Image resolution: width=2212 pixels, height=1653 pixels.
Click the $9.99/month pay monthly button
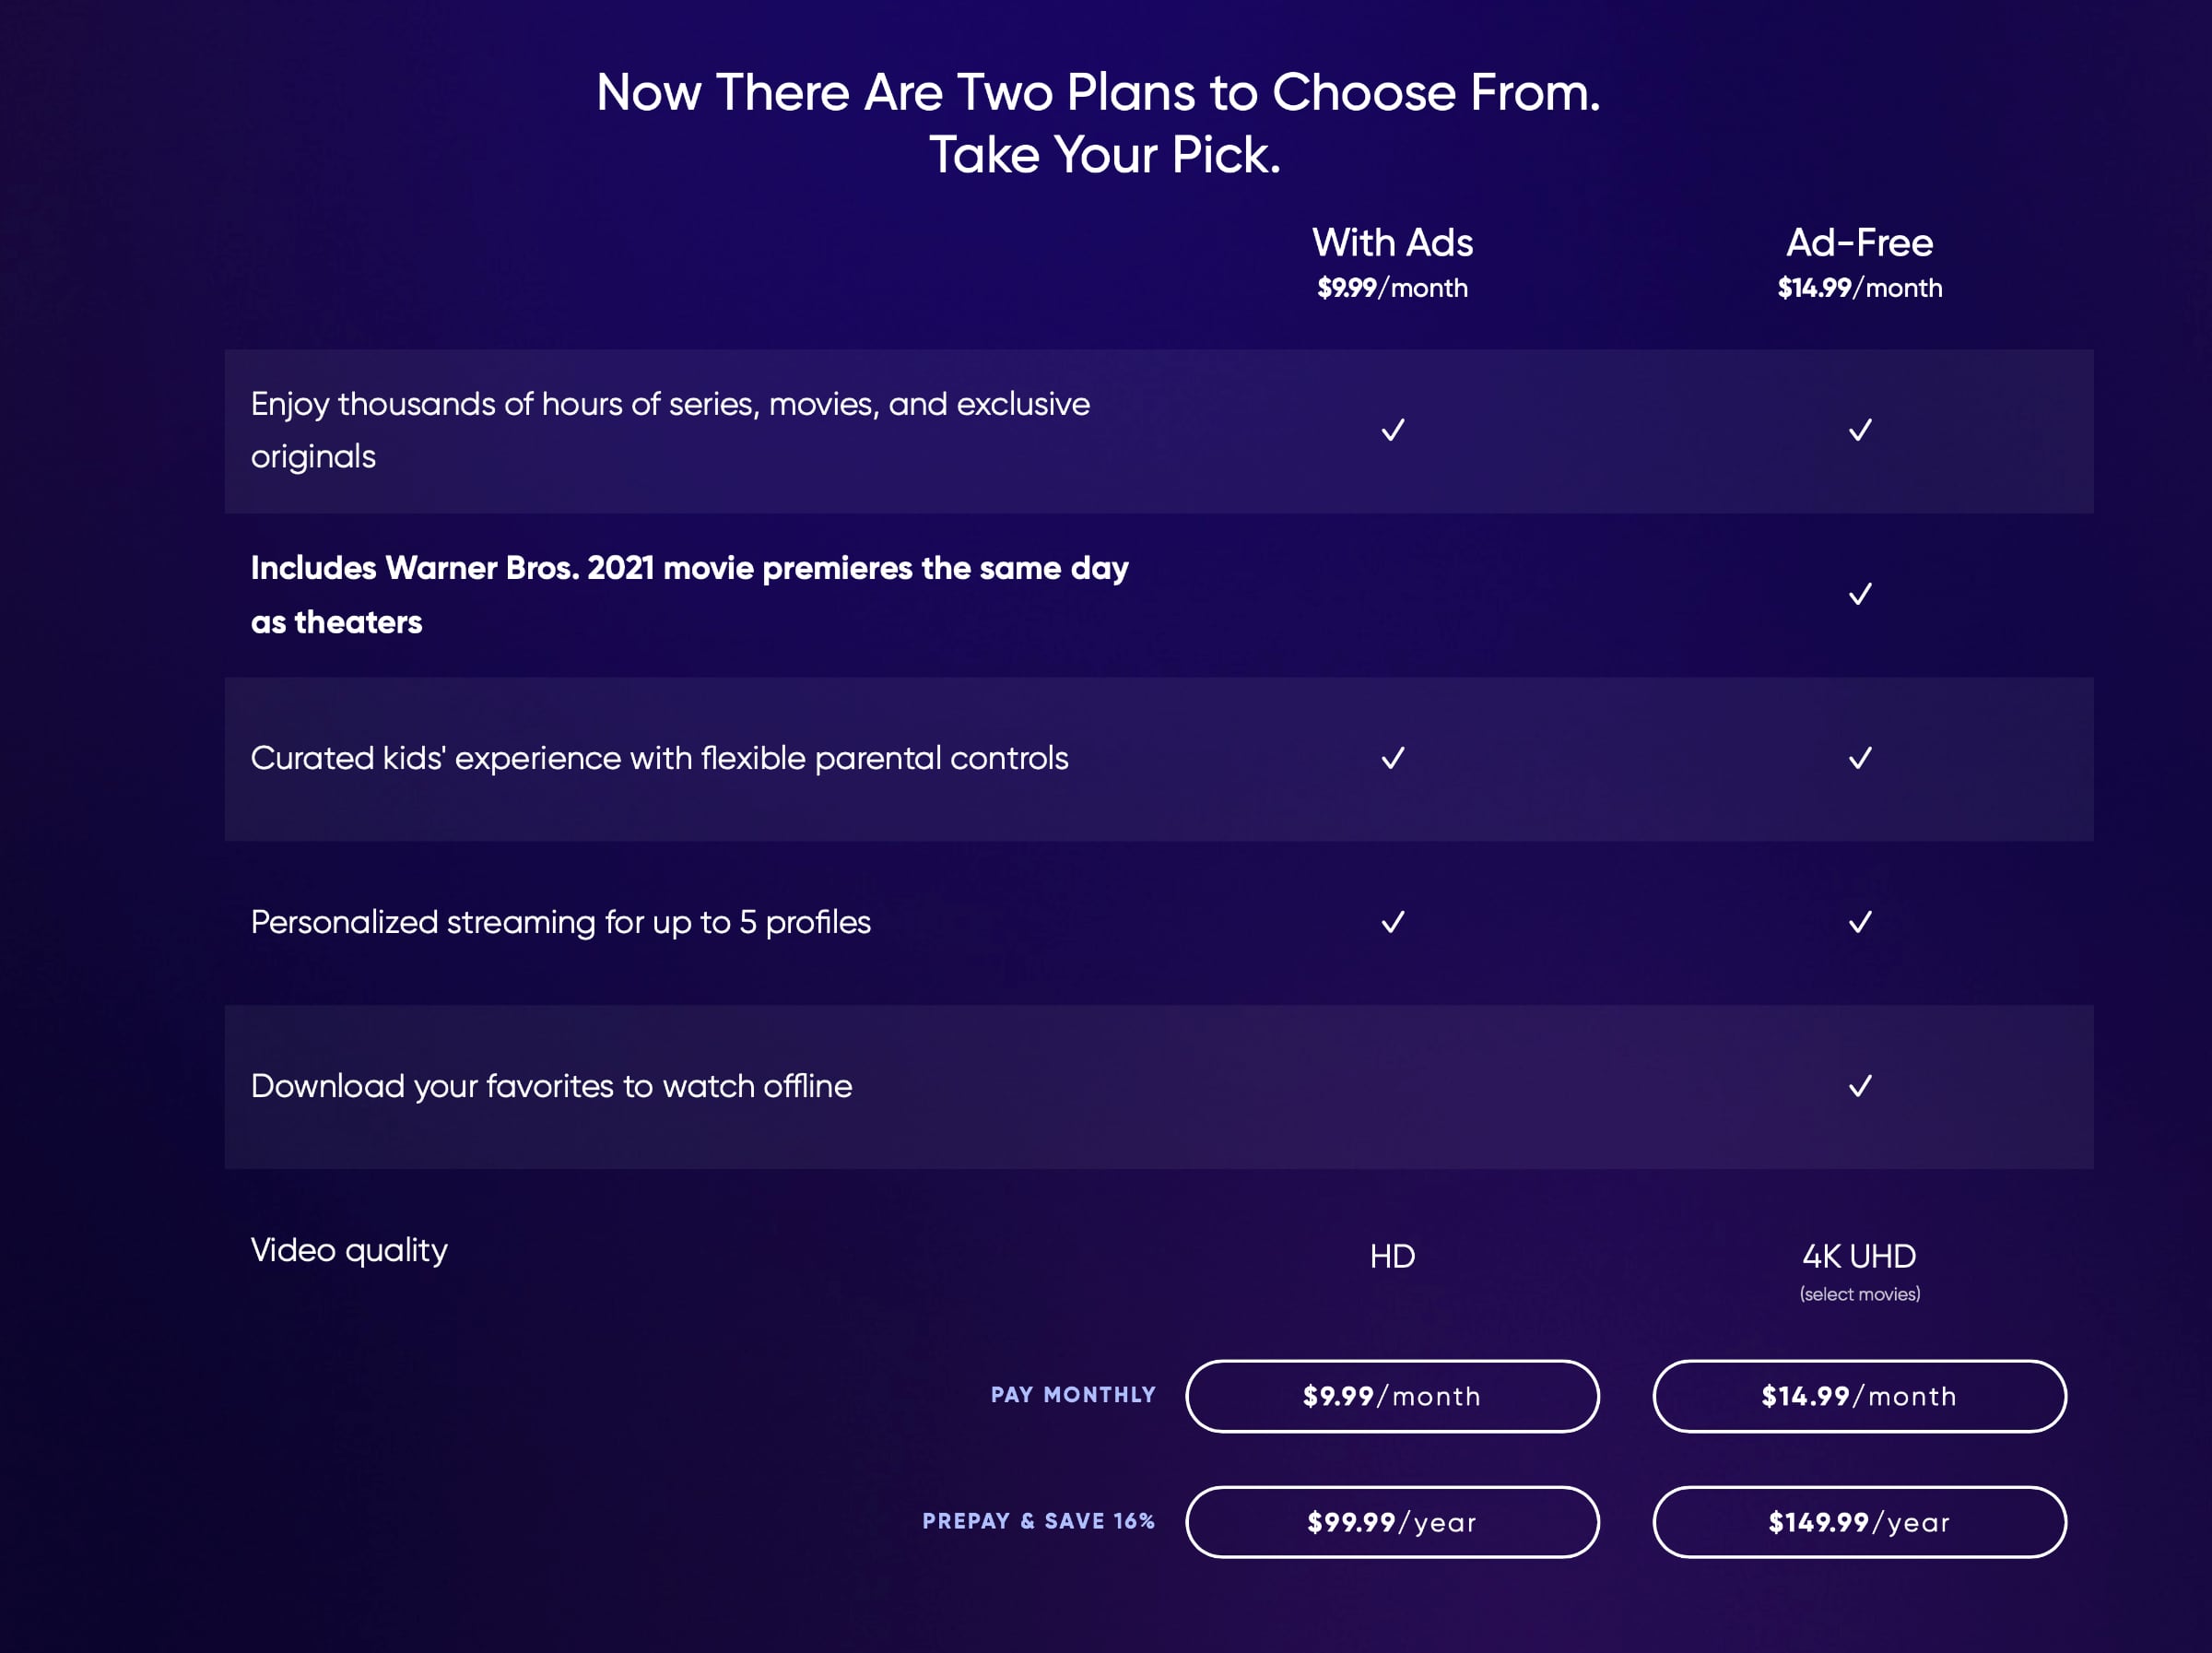pos(1392,1396)
